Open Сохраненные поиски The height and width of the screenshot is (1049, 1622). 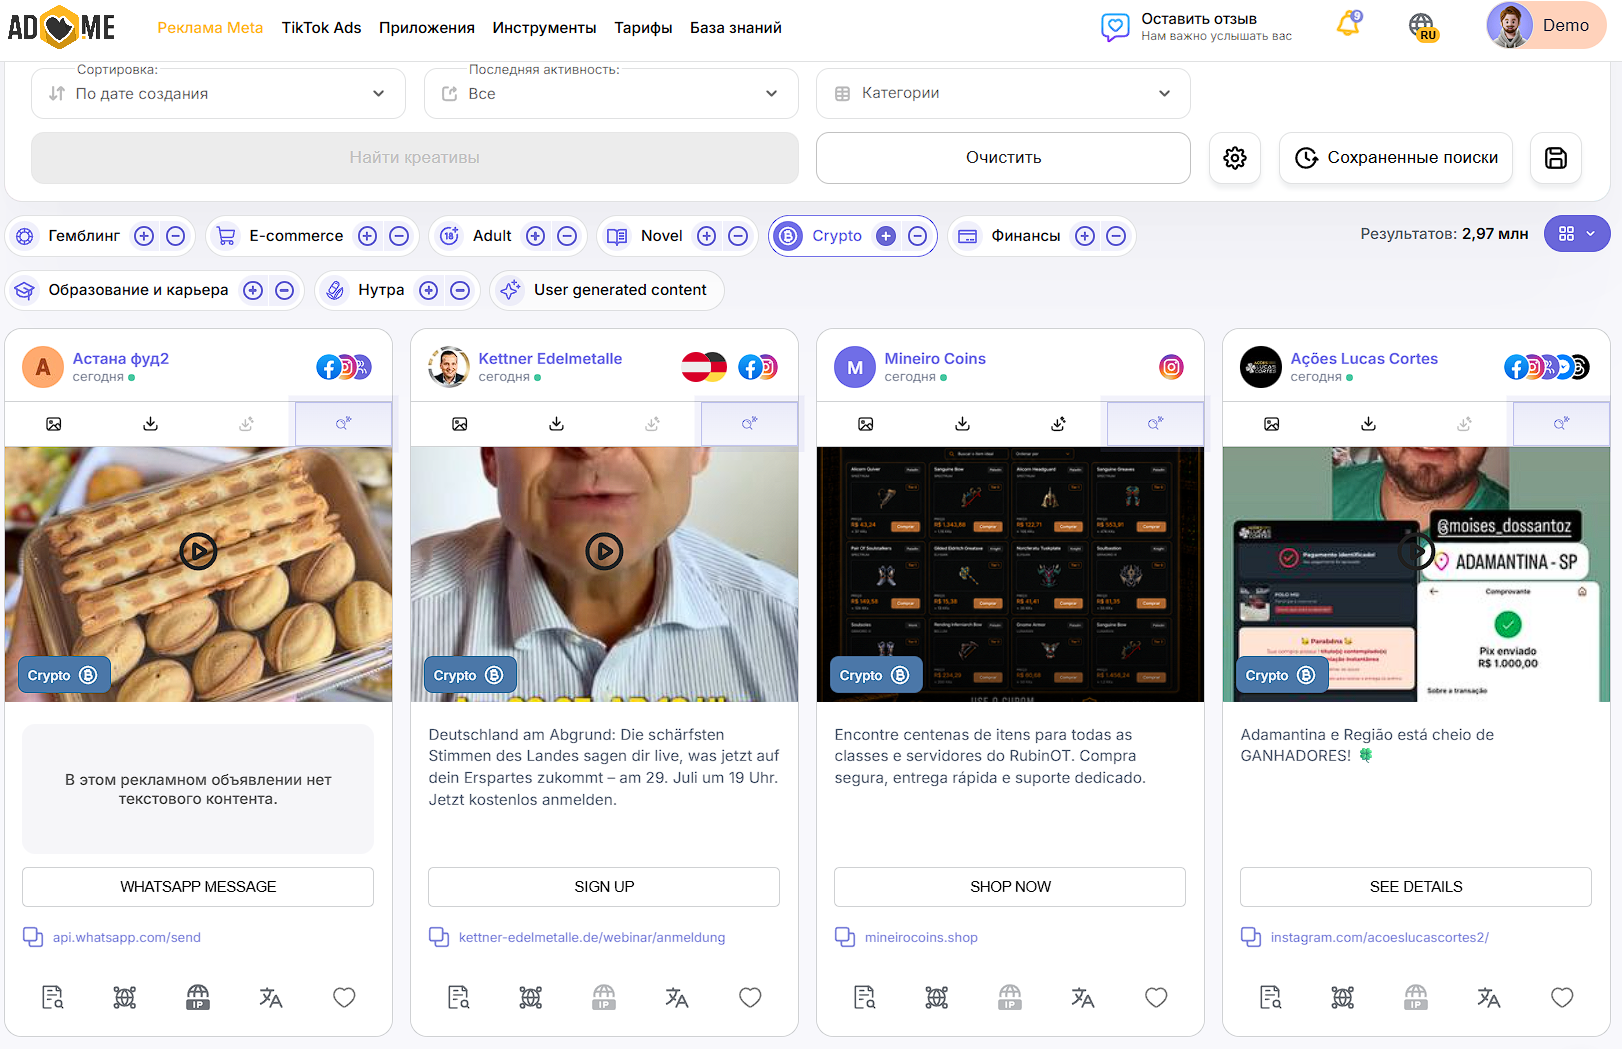[x=1396, y=158]
